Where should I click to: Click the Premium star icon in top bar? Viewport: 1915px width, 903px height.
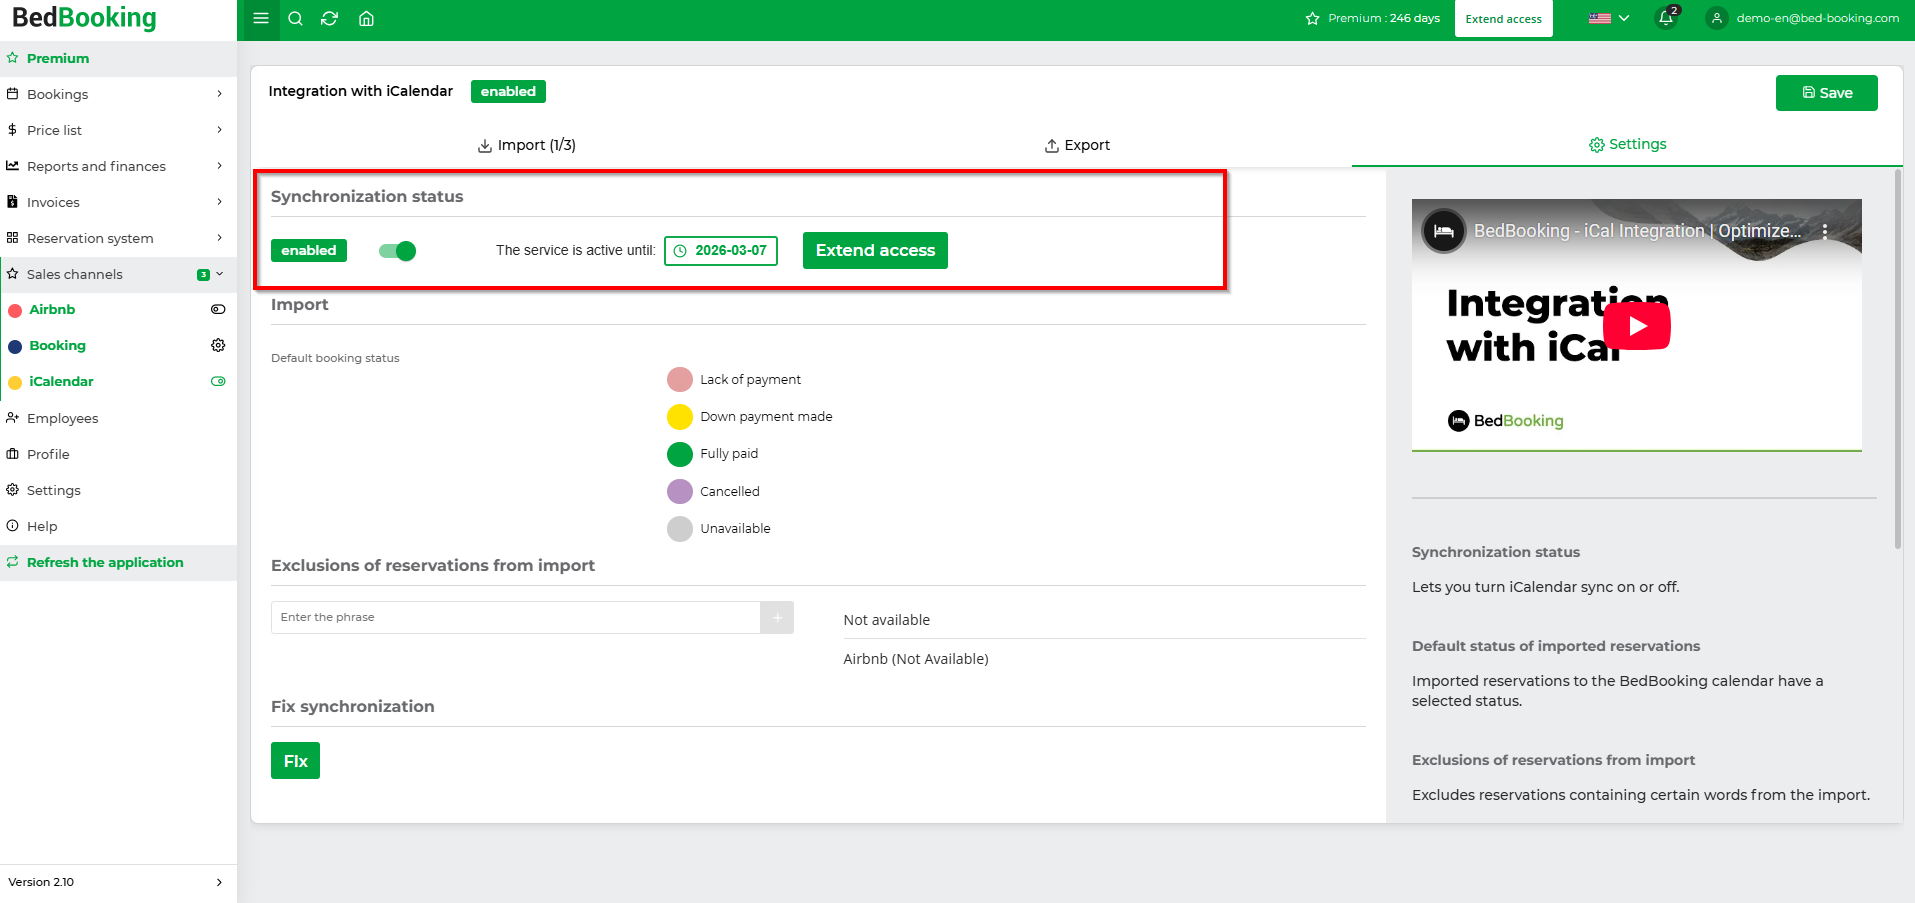click(x=1312, y=19)
